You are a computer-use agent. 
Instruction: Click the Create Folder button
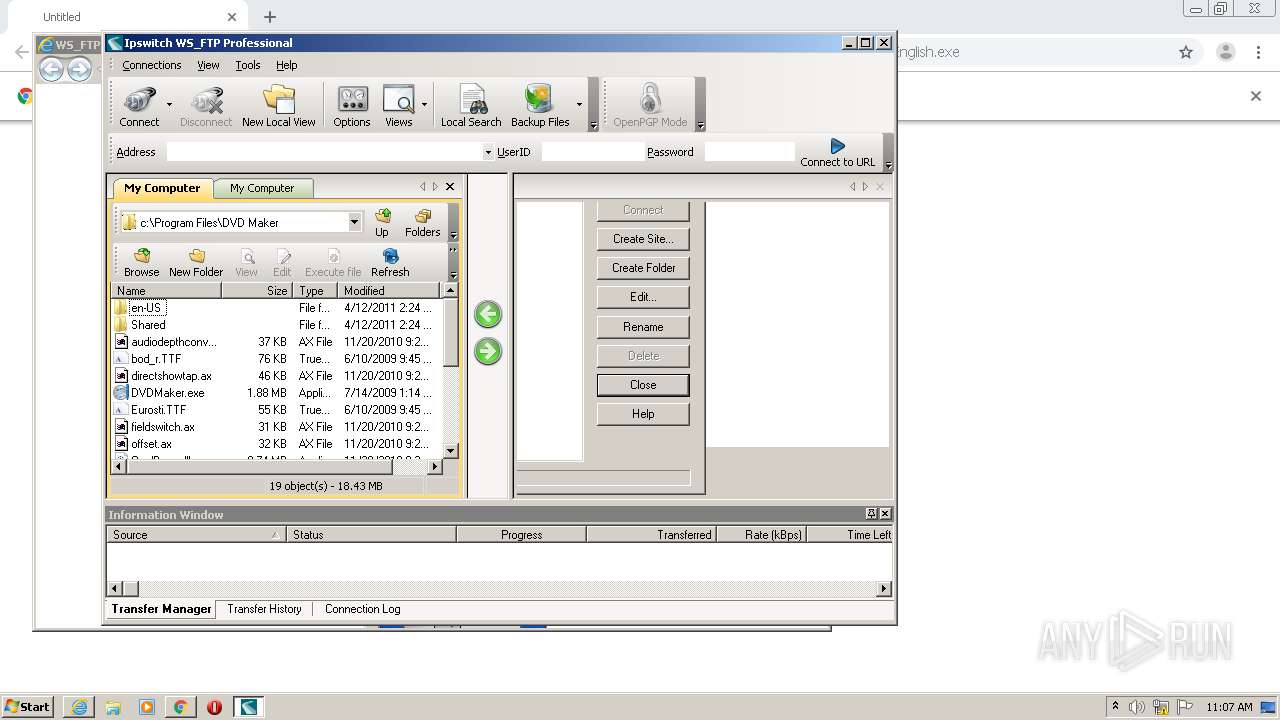pyautogui.click(x=643, y=268)
